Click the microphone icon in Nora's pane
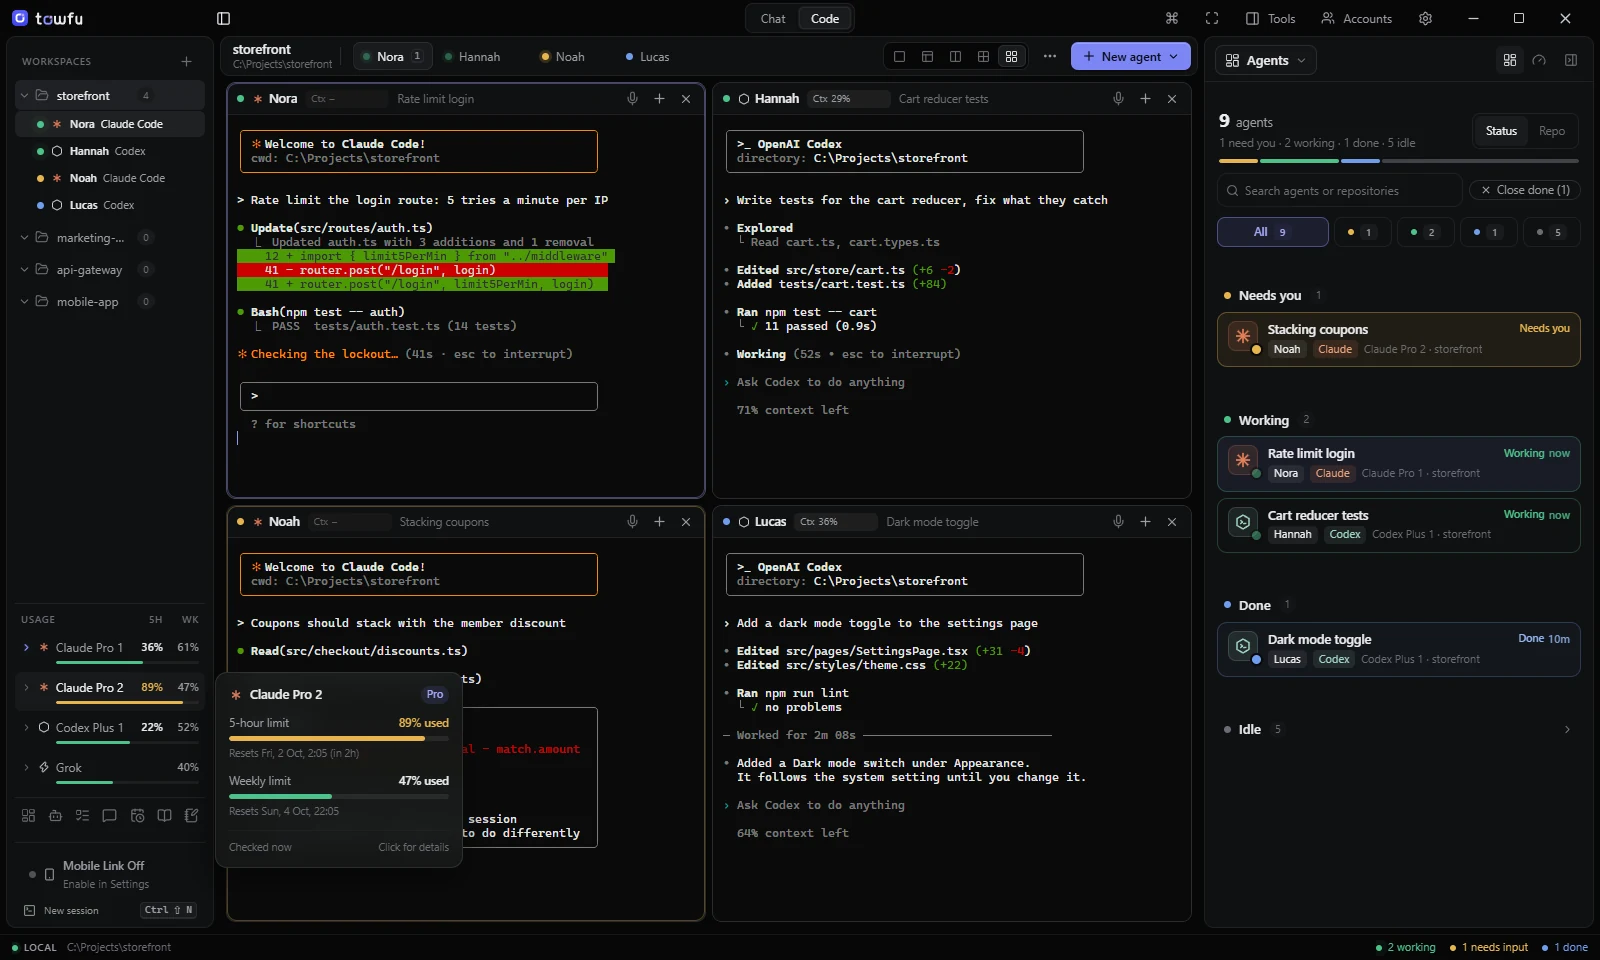 point(632,99)
